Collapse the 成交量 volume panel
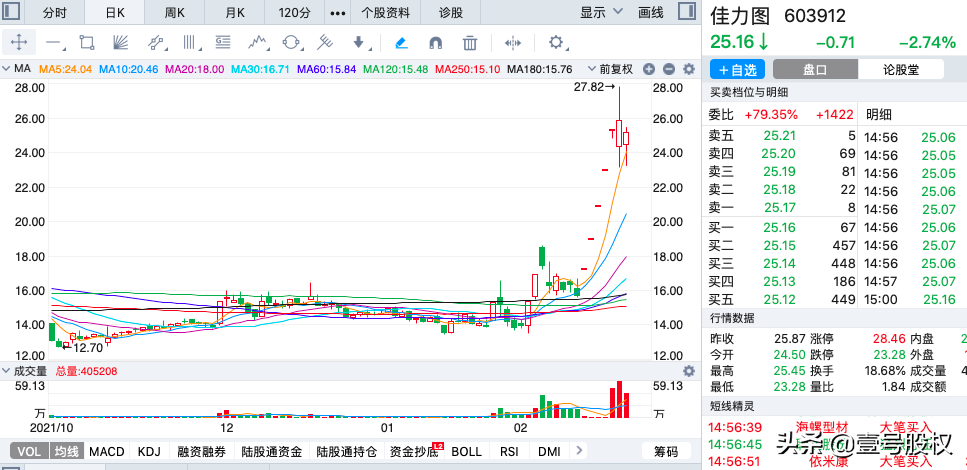The height and width of the screenshot is (470, 967). 7,371
